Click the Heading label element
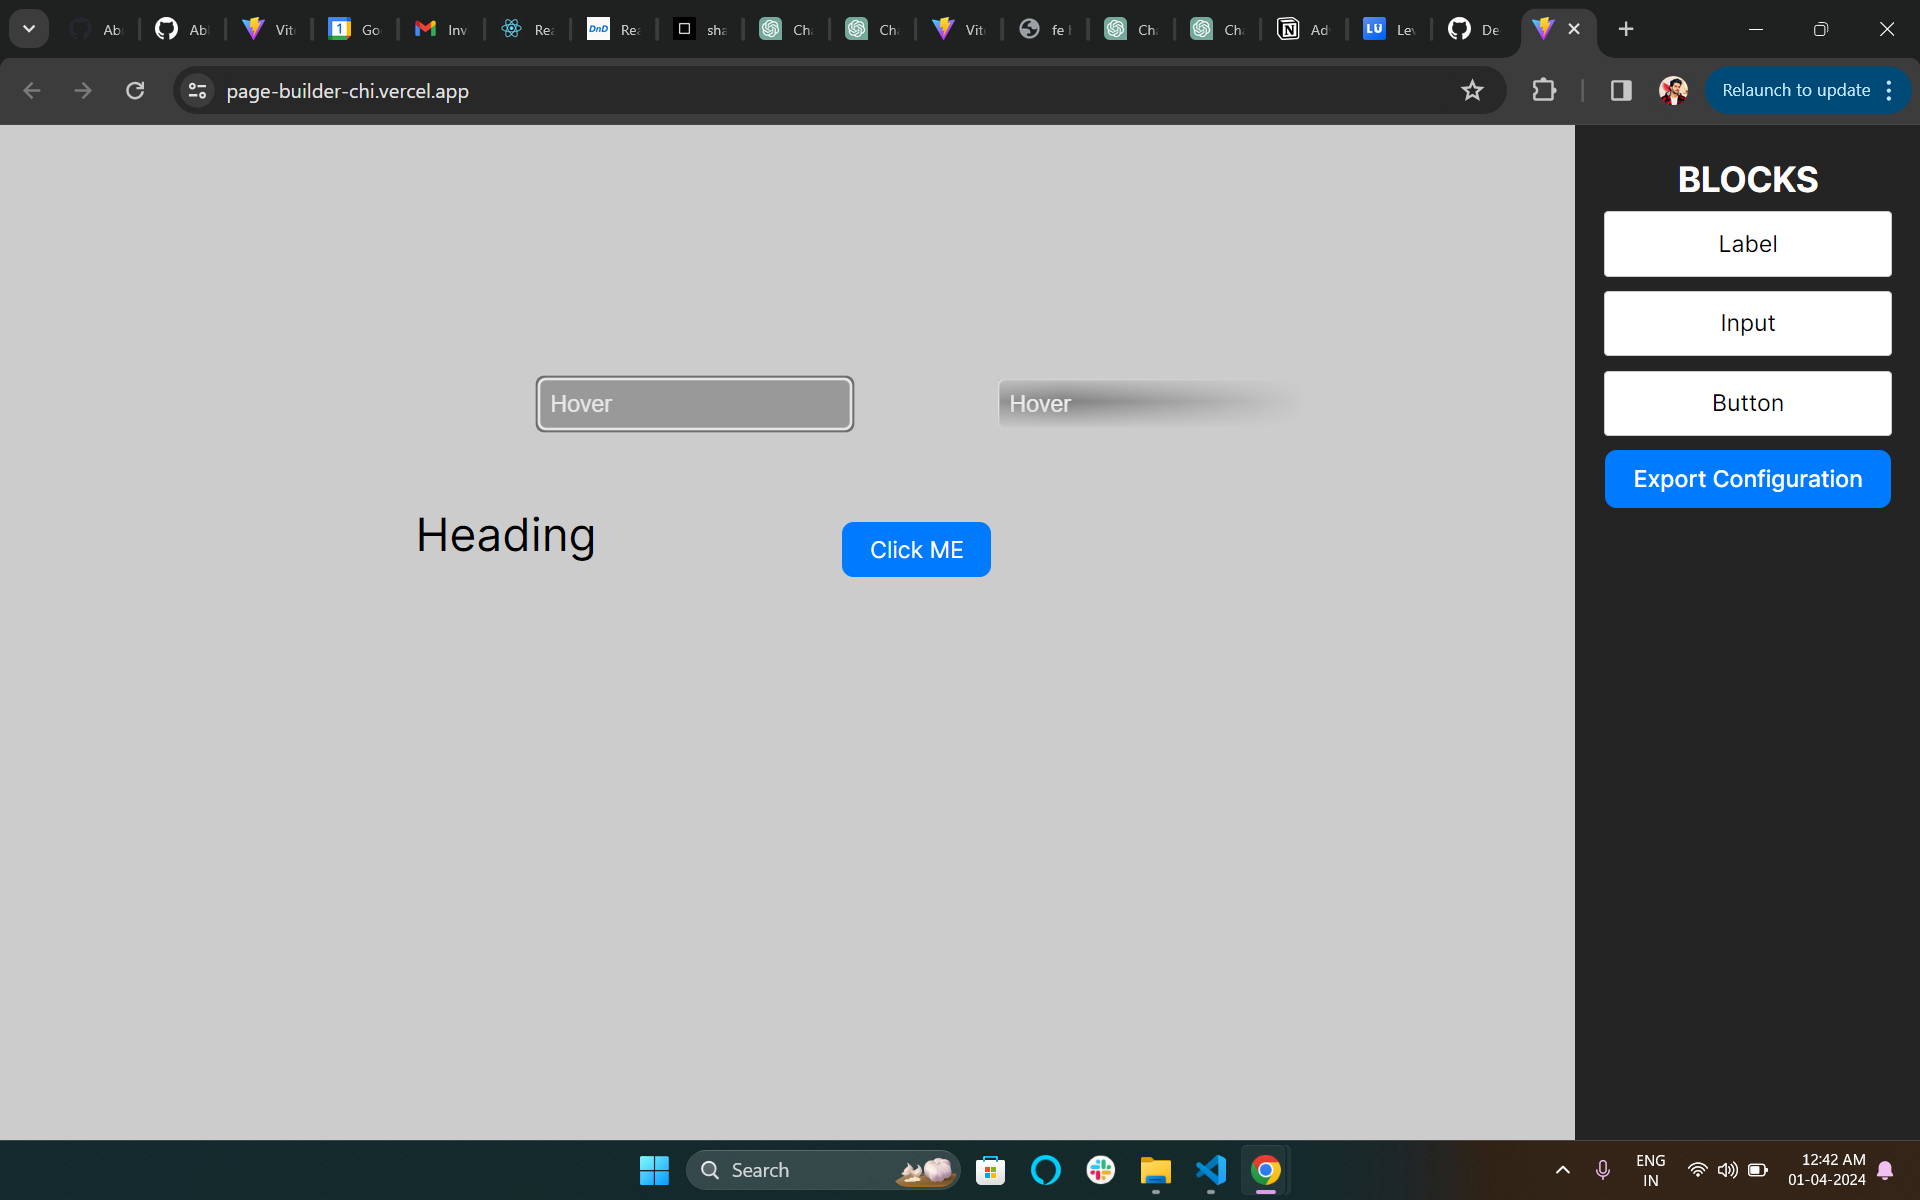This screenshot has width=1920, height=1200. point(505,534)
